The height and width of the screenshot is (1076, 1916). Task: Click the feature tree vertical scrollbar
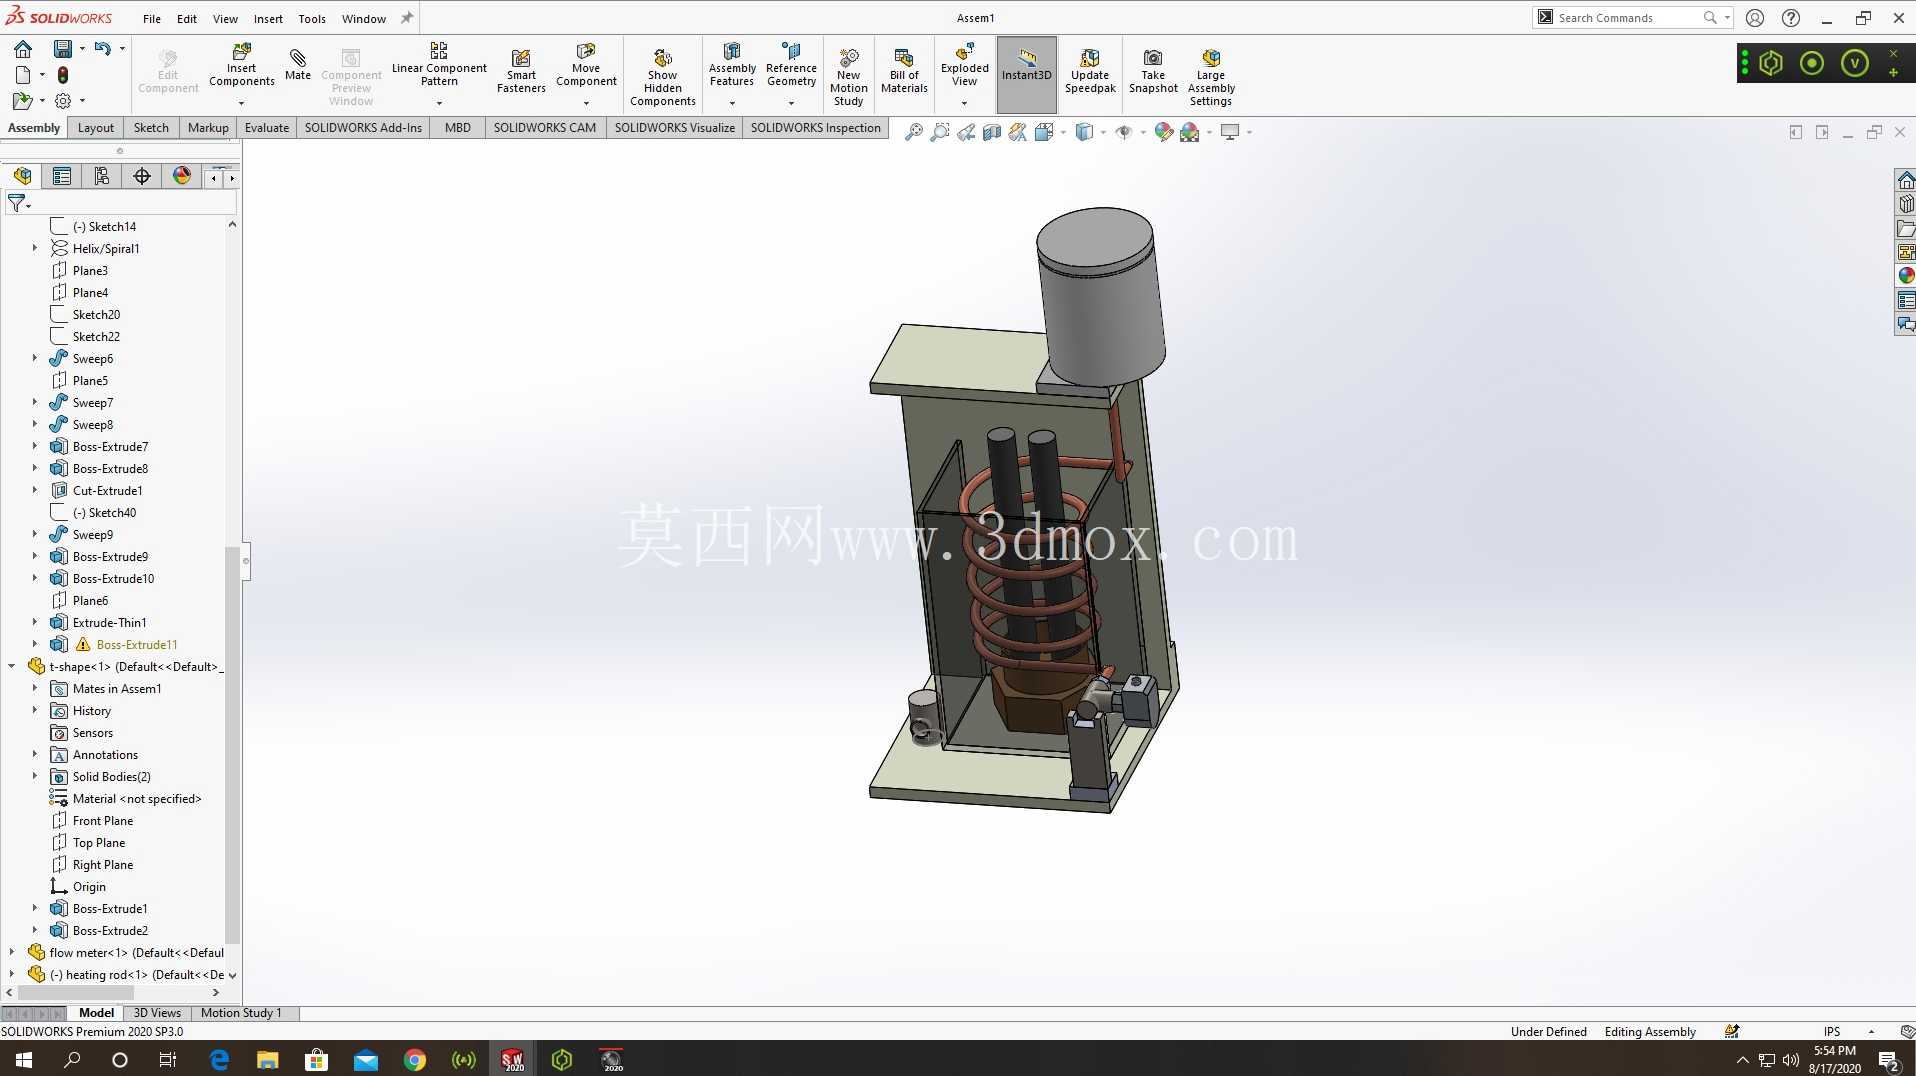(232, 744)
